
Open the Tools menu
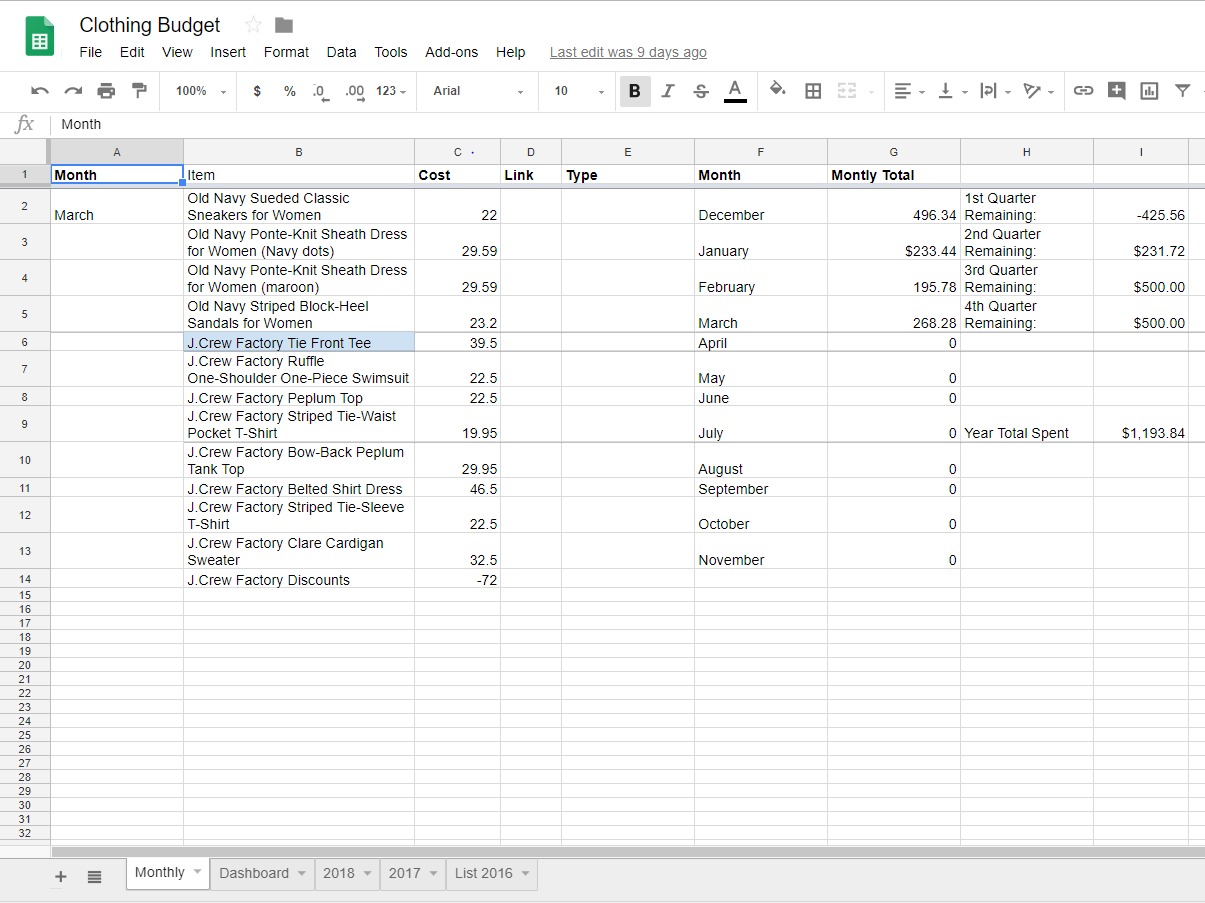391,52
